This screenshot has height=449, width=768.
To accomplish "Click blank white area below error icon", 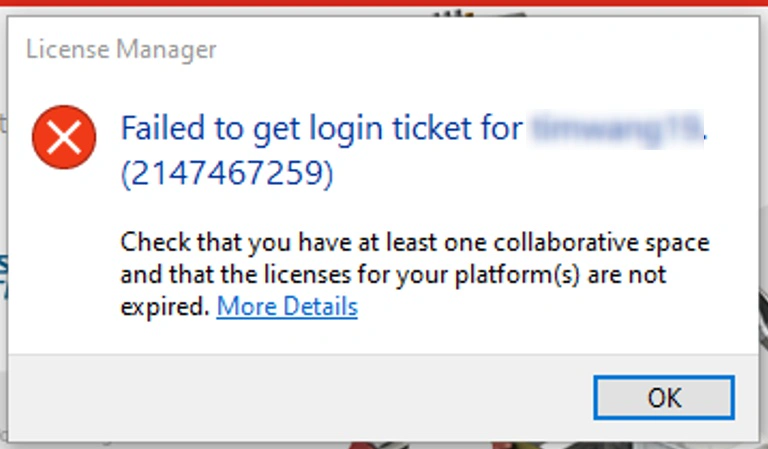I will [x=64, y=260].
